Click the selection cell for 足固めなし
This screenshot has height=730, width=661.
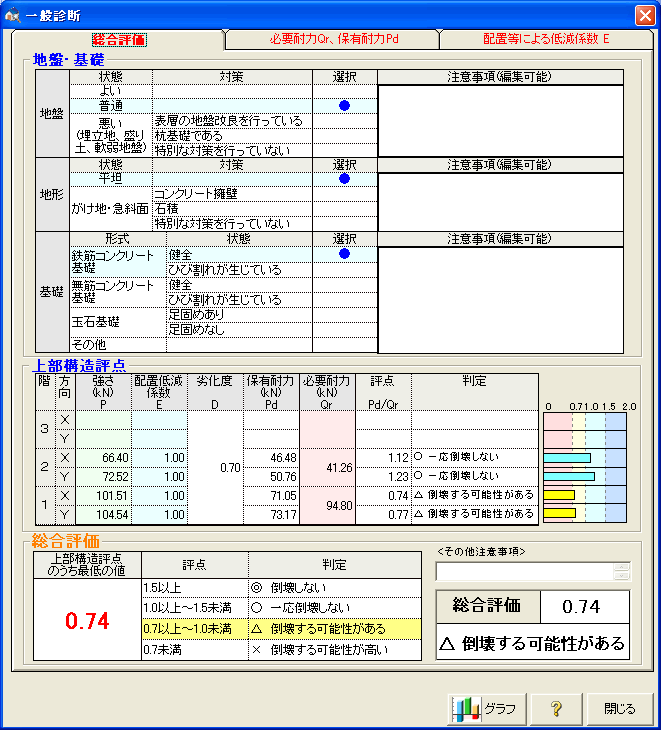(x=344, y=330)
